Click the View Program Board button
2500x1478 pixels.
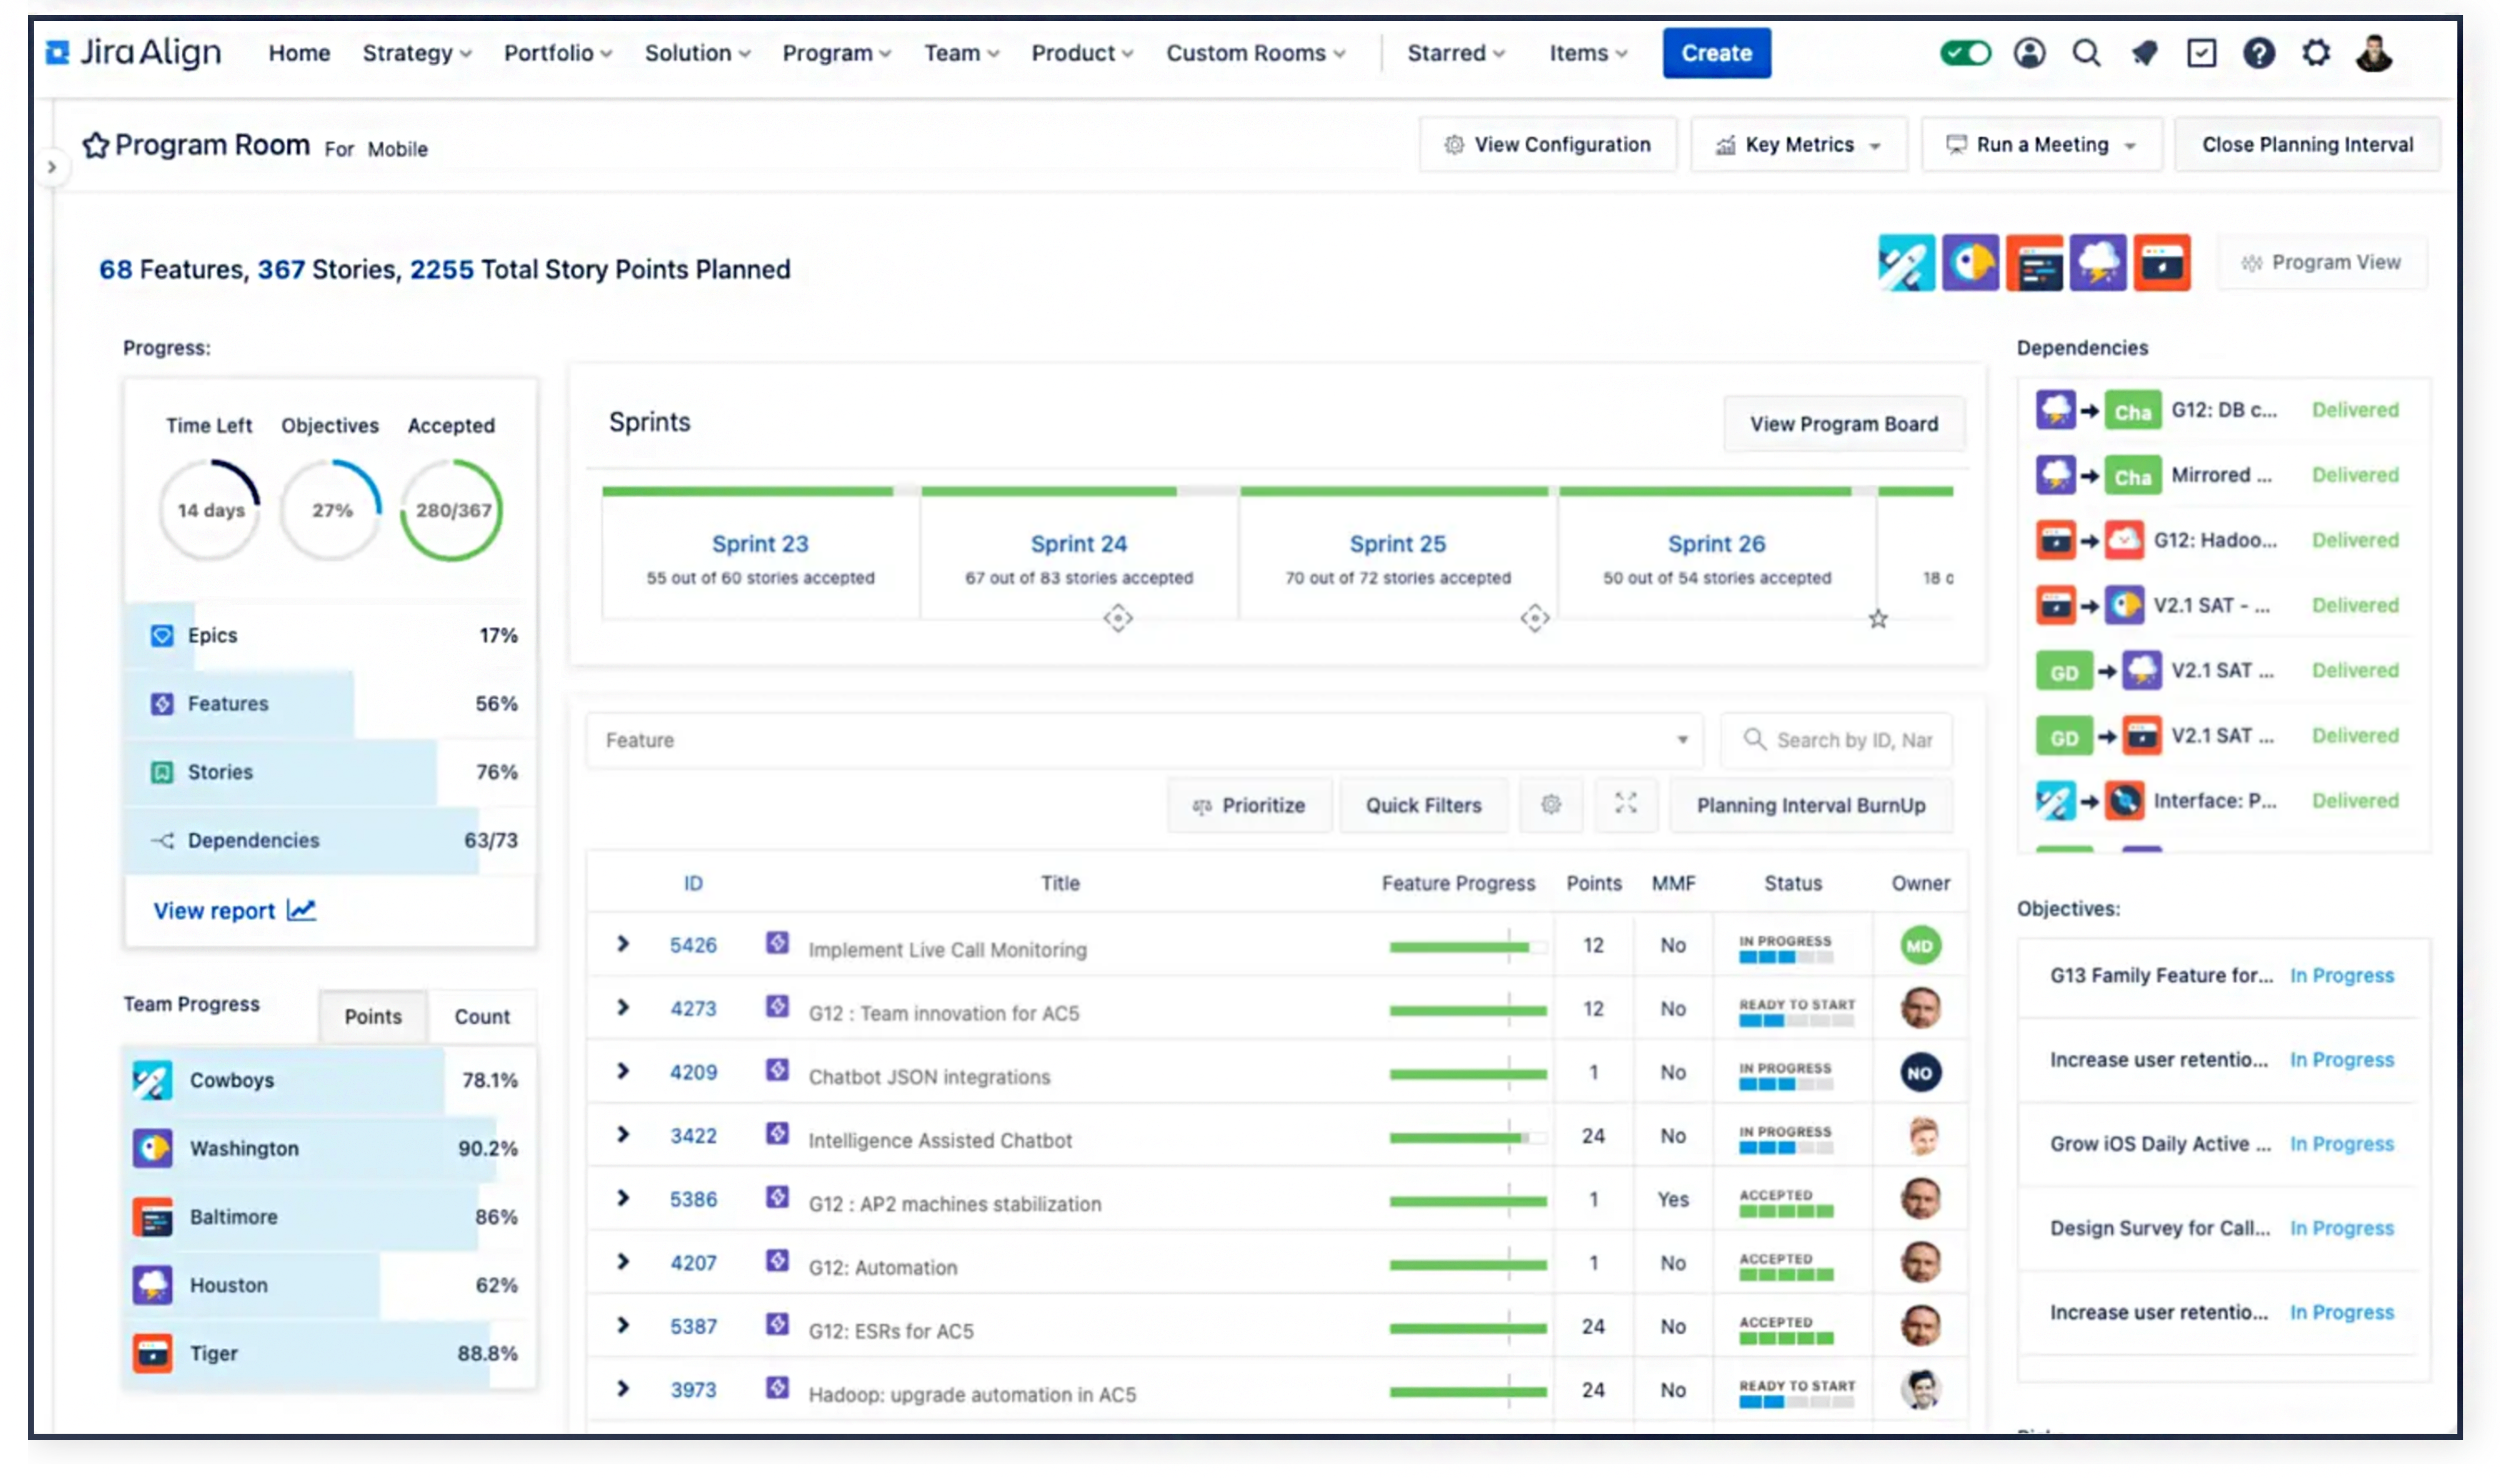click(1843, 424)
